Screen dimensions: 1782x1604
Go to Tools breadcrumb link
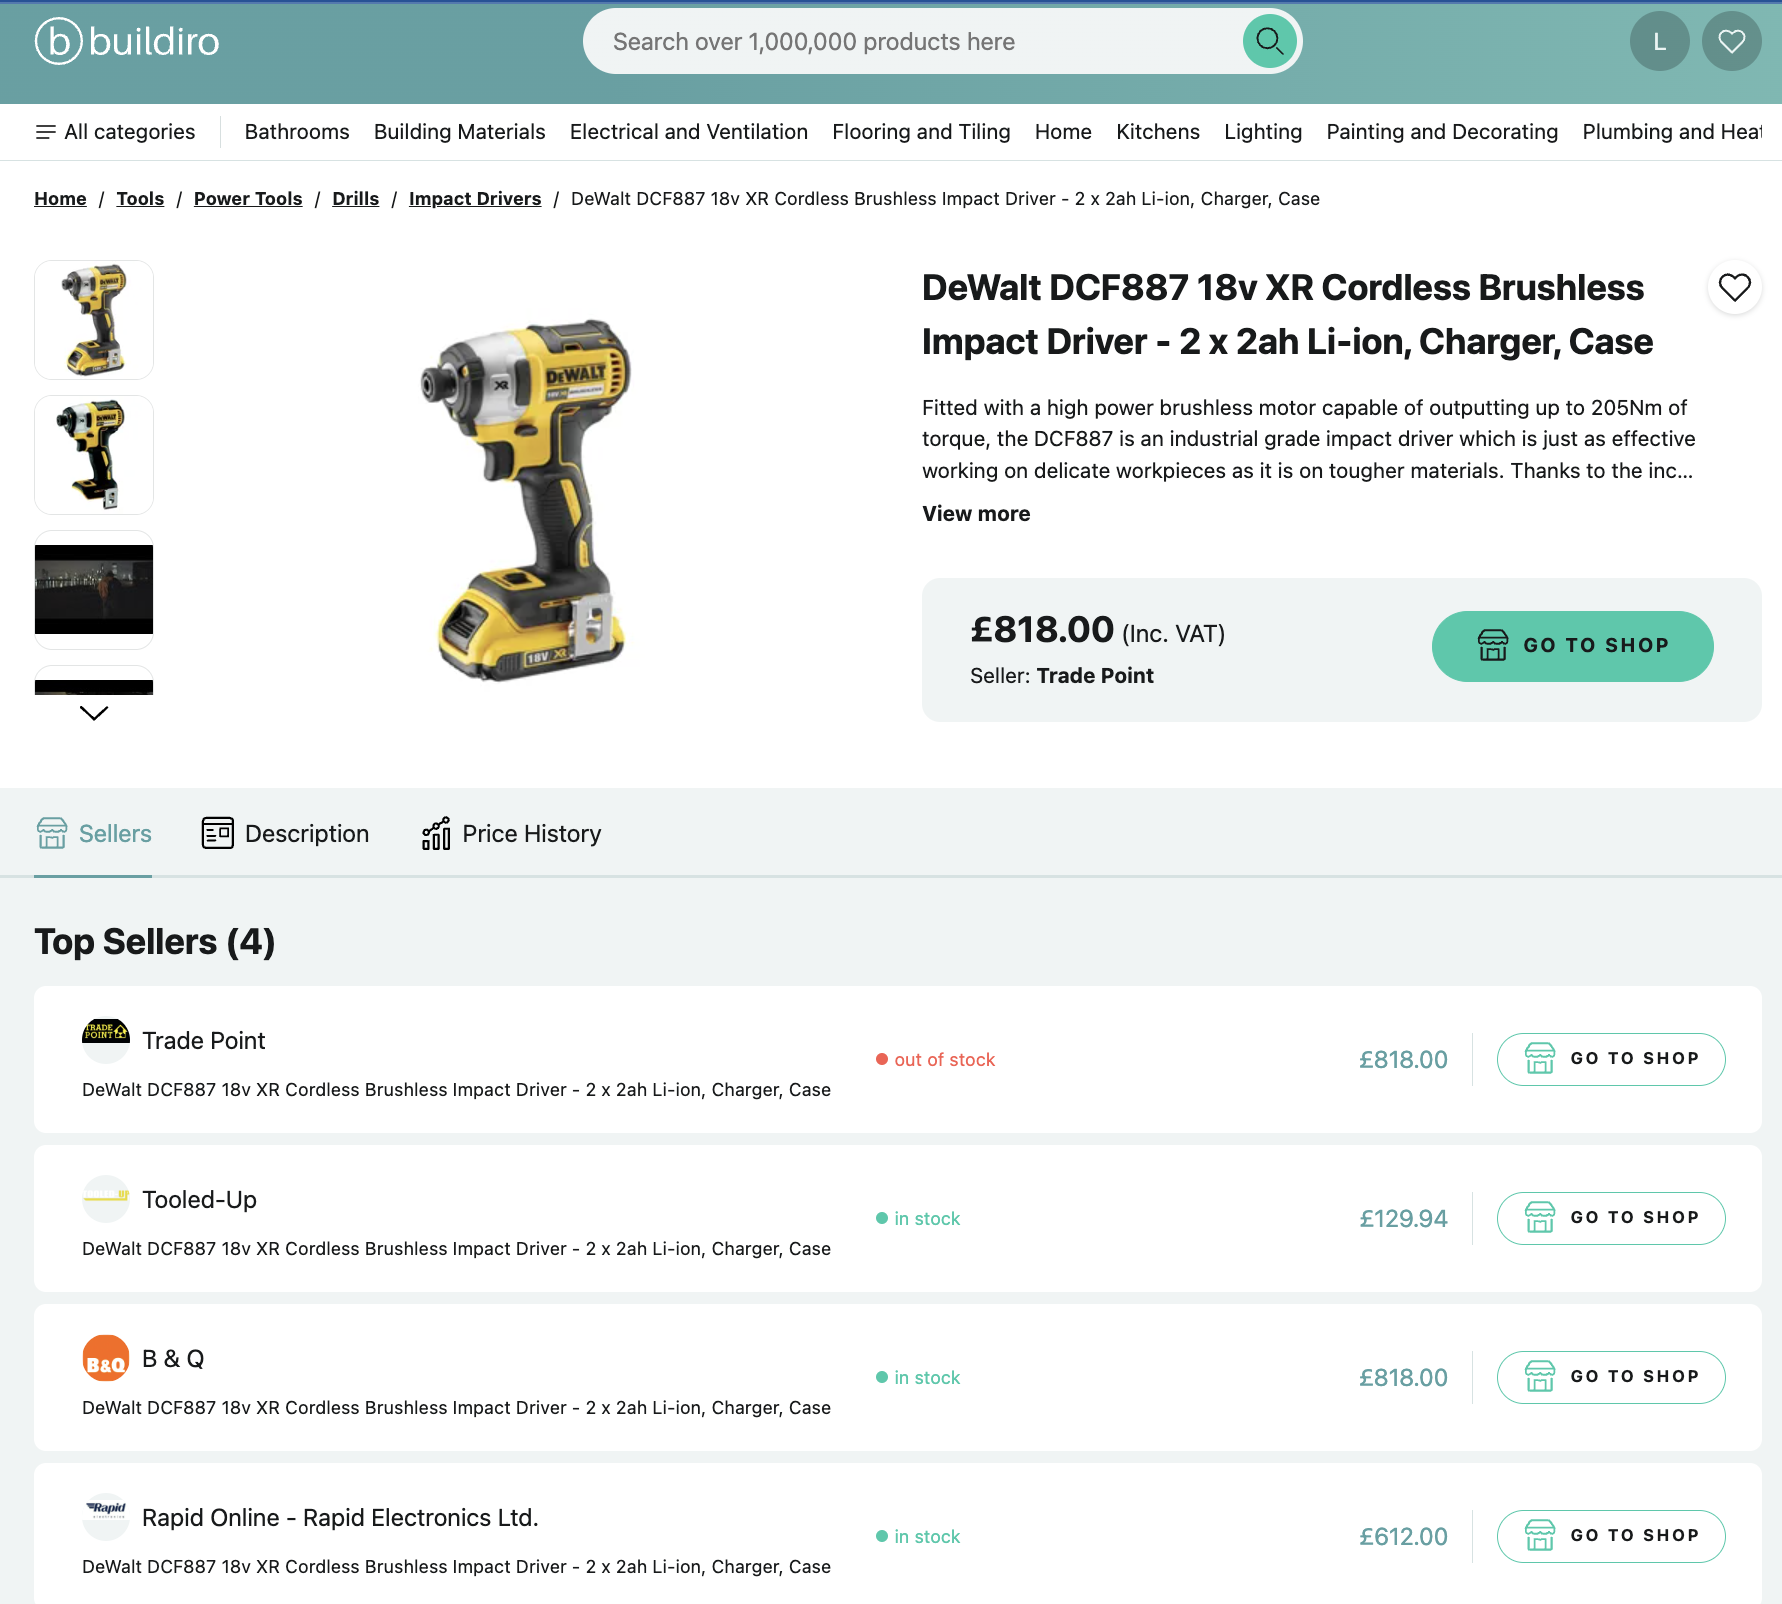(x=140, y=199)
